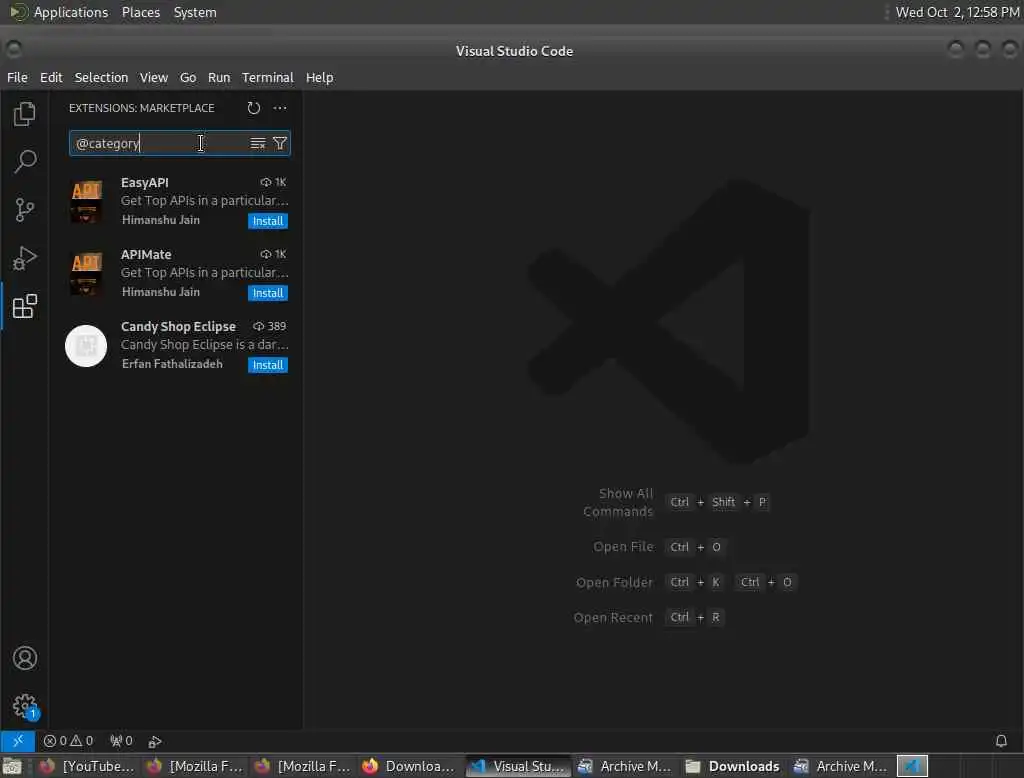Click Candy Shop Eclipse download count 389
This screenshot has height=778, width=1024.
[x=270, y=326]
